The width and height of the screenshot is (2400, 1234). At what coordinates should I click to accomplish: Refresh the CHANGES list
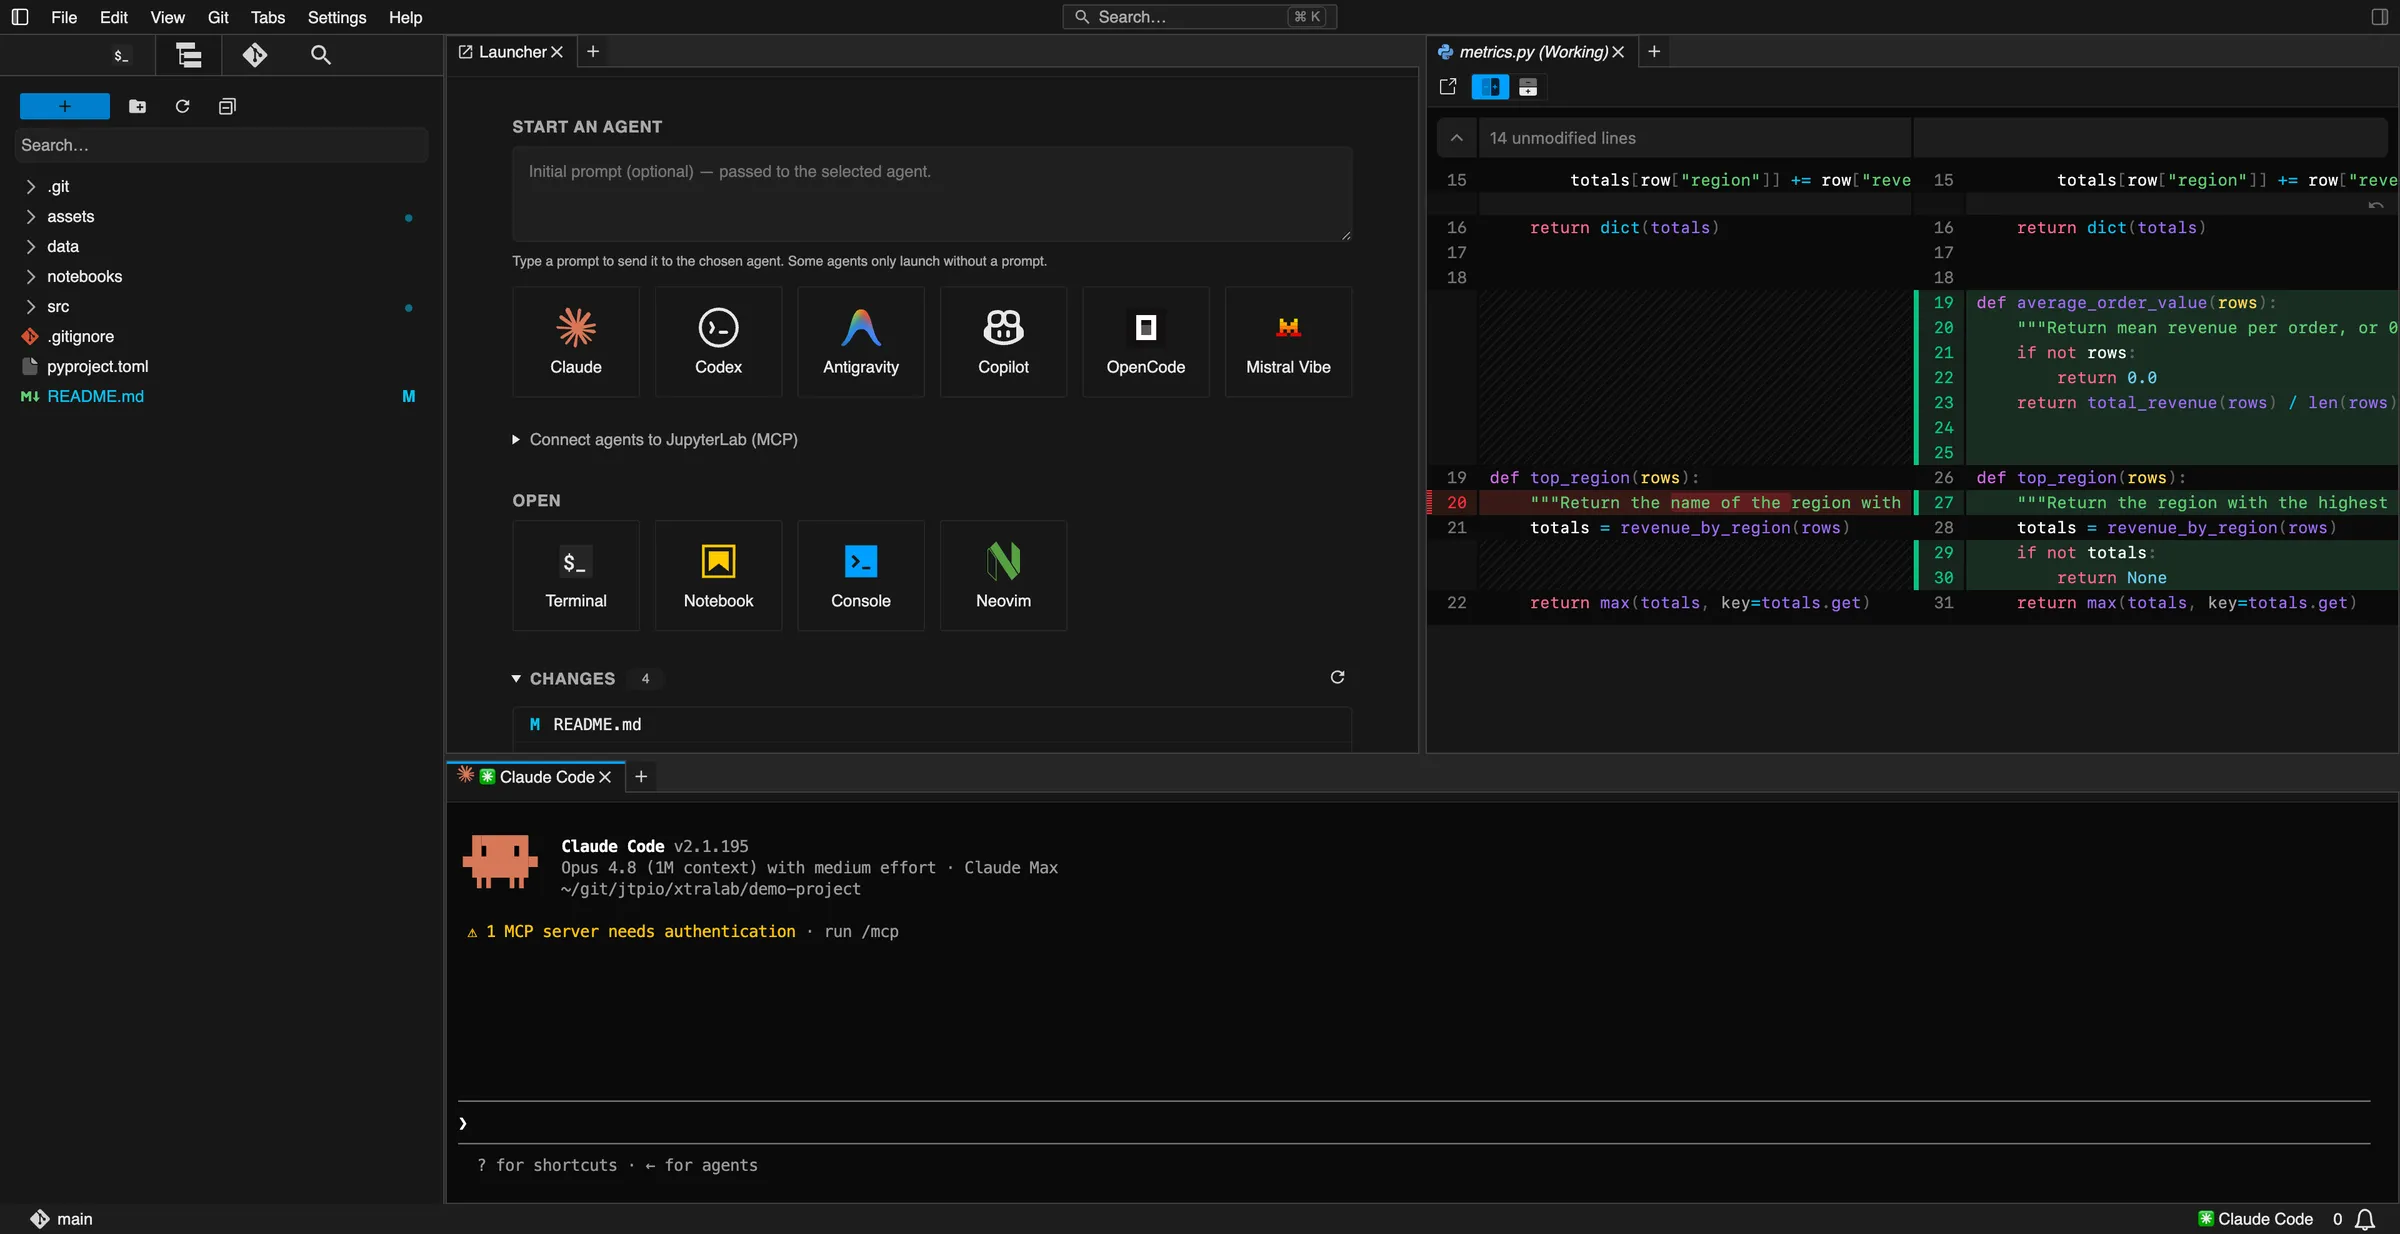click(x=1337, y=678)
